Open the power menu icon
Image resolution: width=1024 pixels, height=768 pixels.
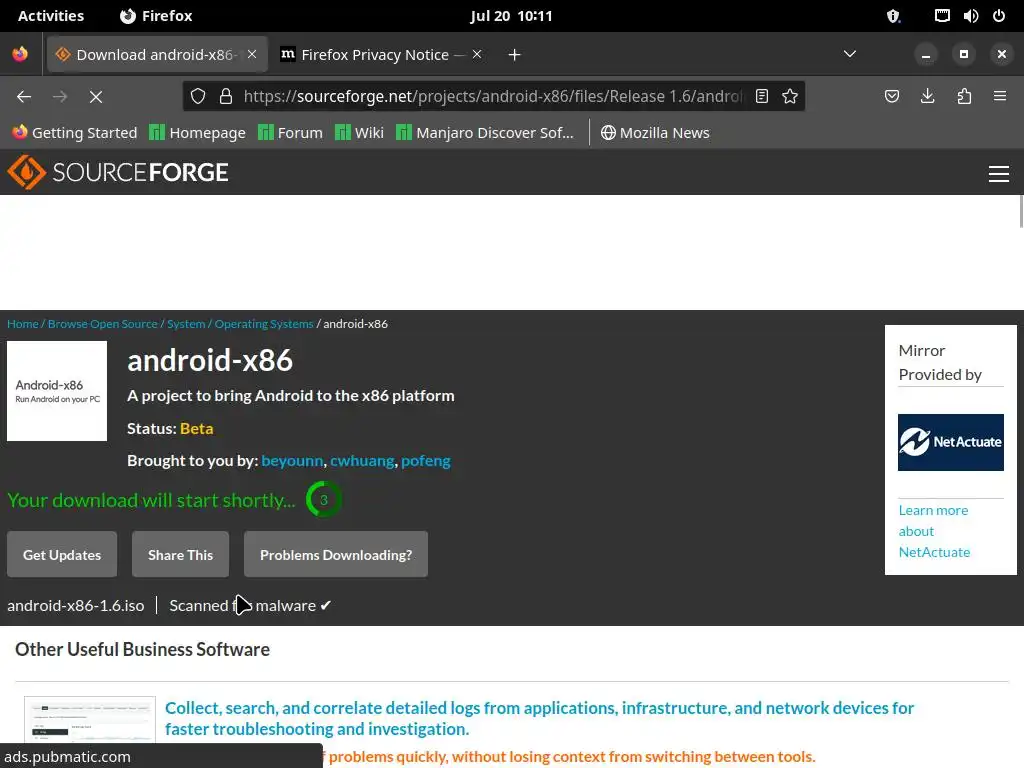tap(999, 16)
